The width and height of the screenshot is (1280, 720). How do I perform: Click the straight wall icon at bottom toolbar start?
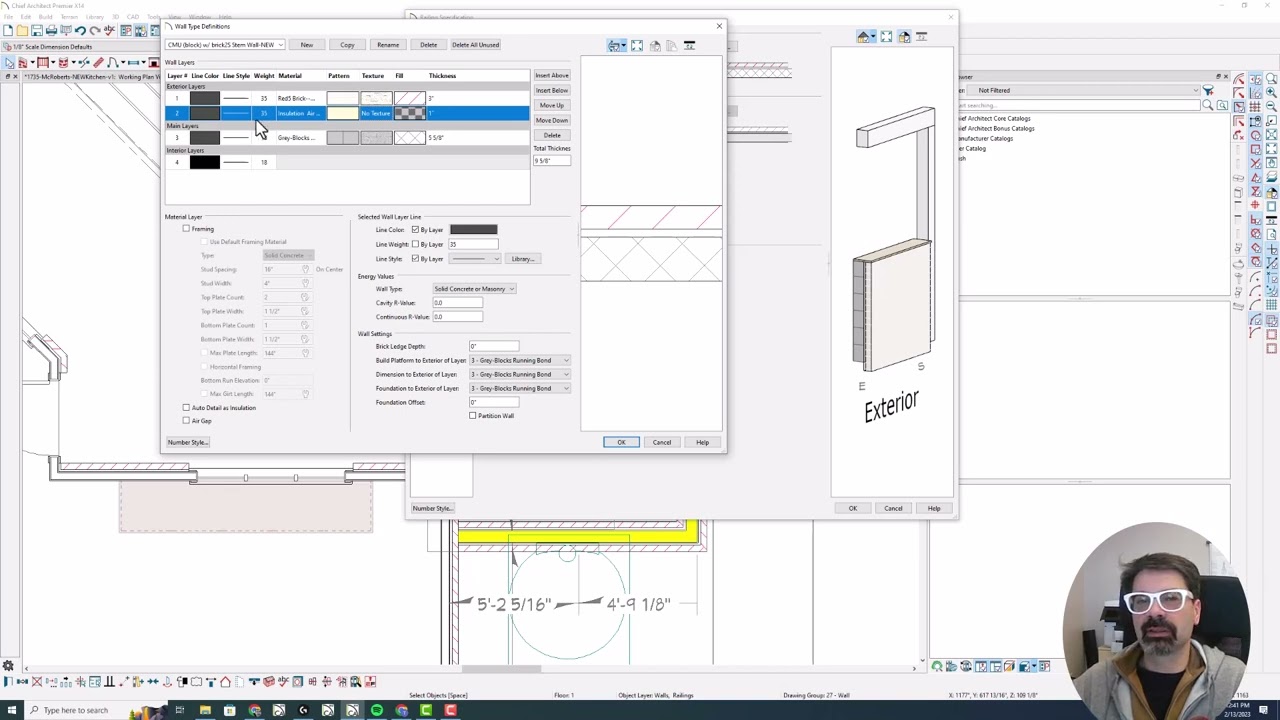[x=8, y=682]
